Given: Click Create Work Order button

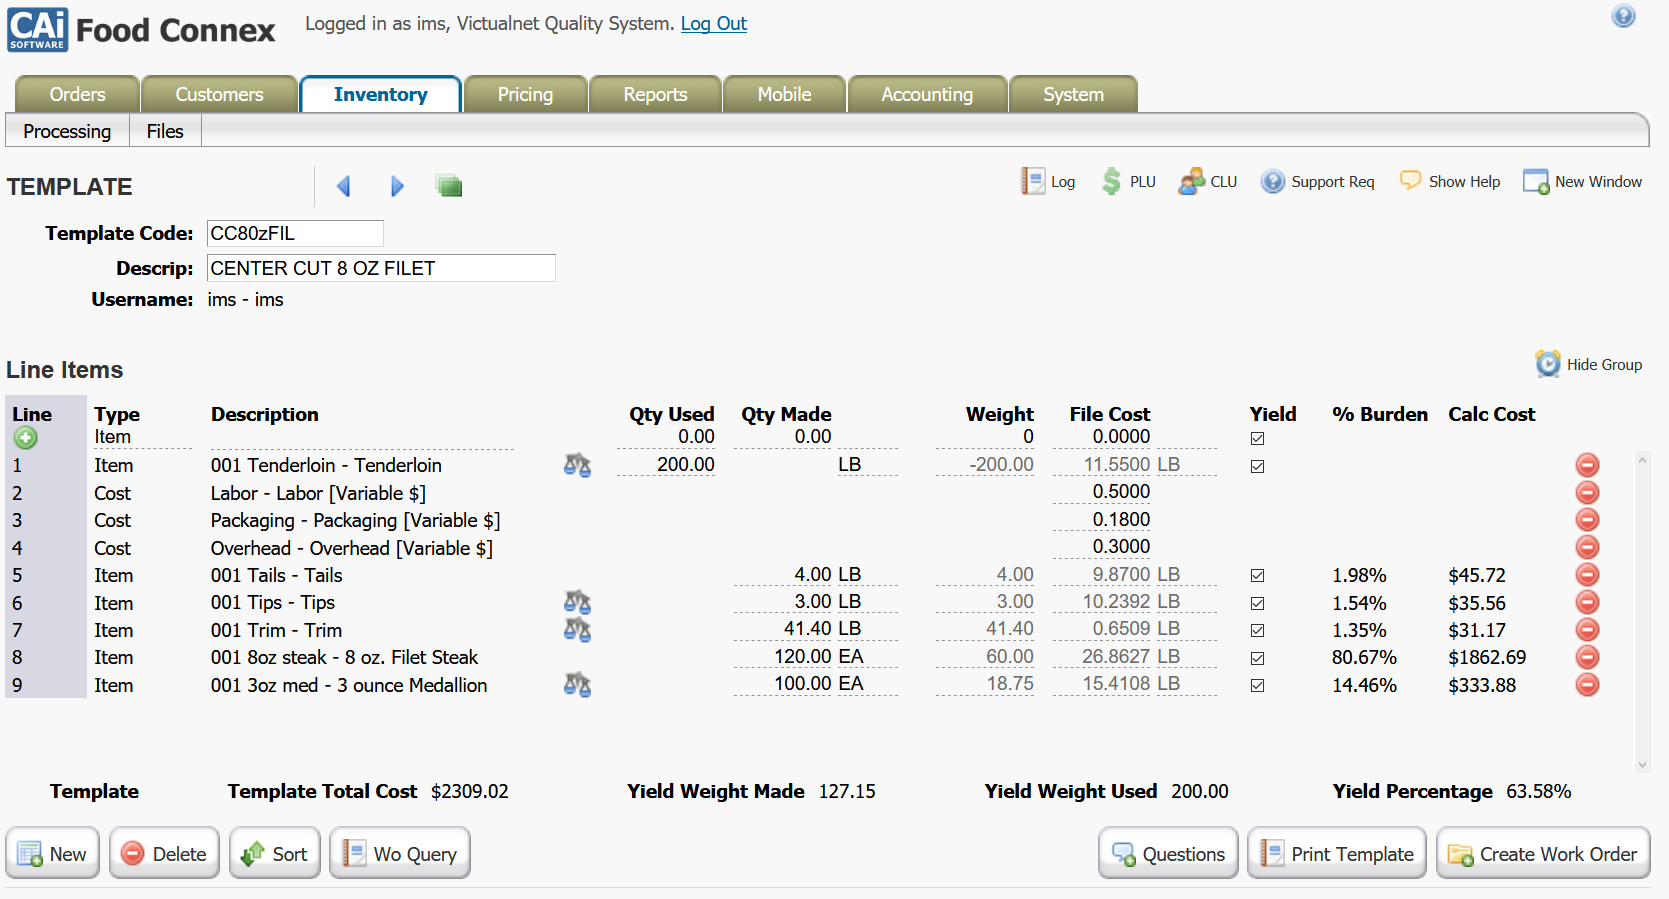Looking at the screenshot, I should tap(1543, 853).
